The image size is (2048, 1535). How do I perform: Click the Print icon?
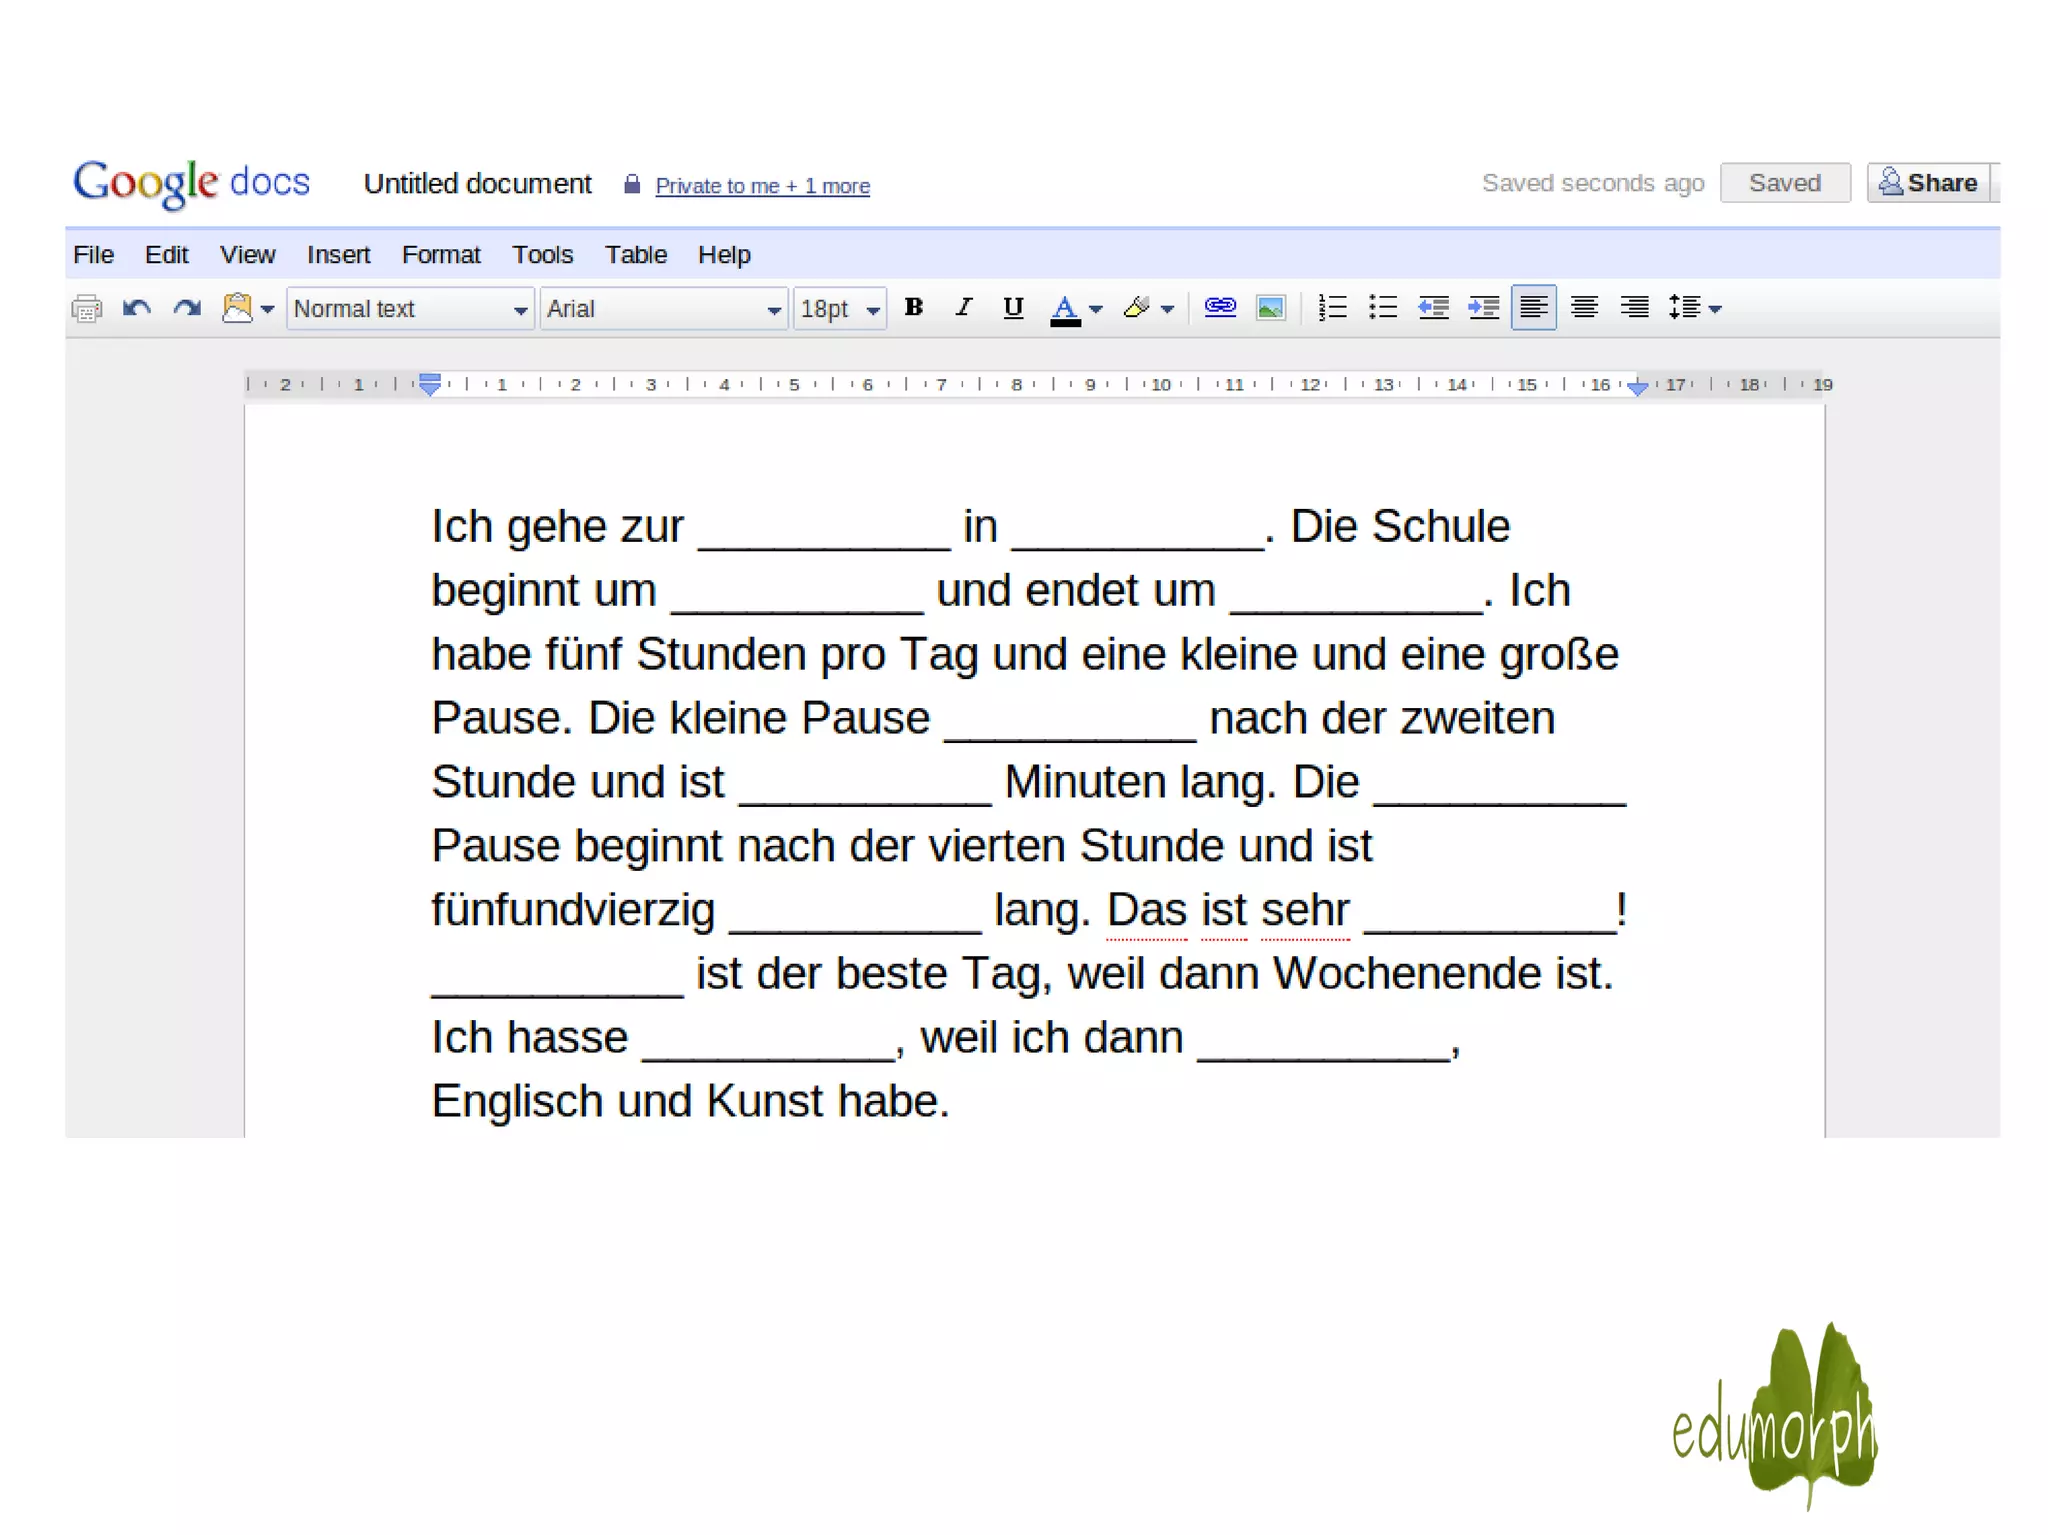coord(87,309)
